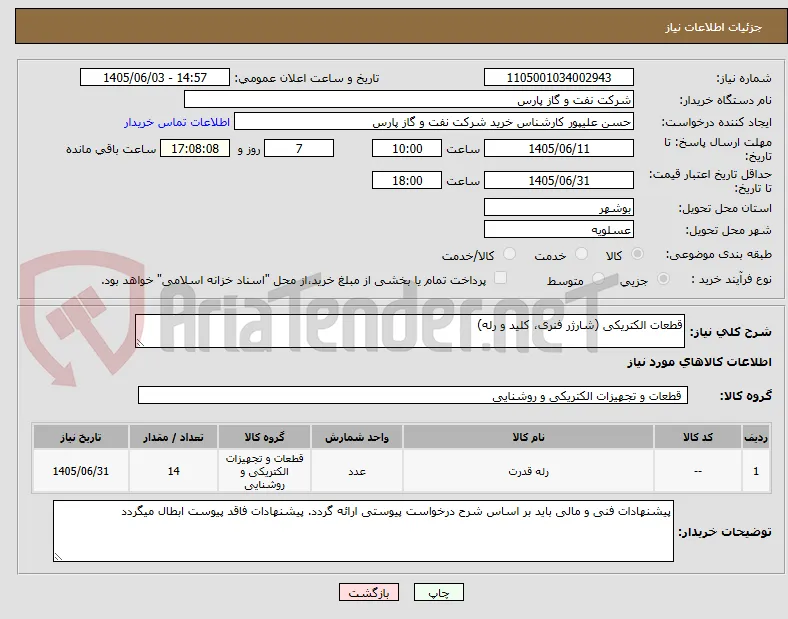This screenshot has width=788, height=619.
Task: Click the price validity date 1405/06/31 field
Action: point(558,180)
